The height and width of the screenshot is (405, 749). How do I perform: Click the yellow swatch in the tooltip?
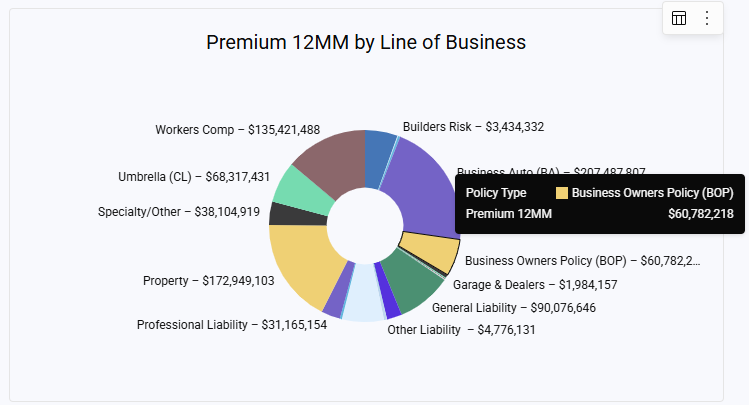(x=562, y=193)
